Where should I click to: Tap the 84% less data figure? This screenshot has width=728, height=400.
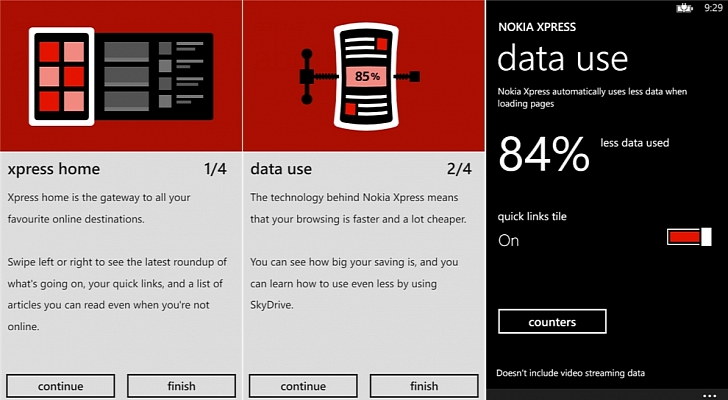coord(544,155)
